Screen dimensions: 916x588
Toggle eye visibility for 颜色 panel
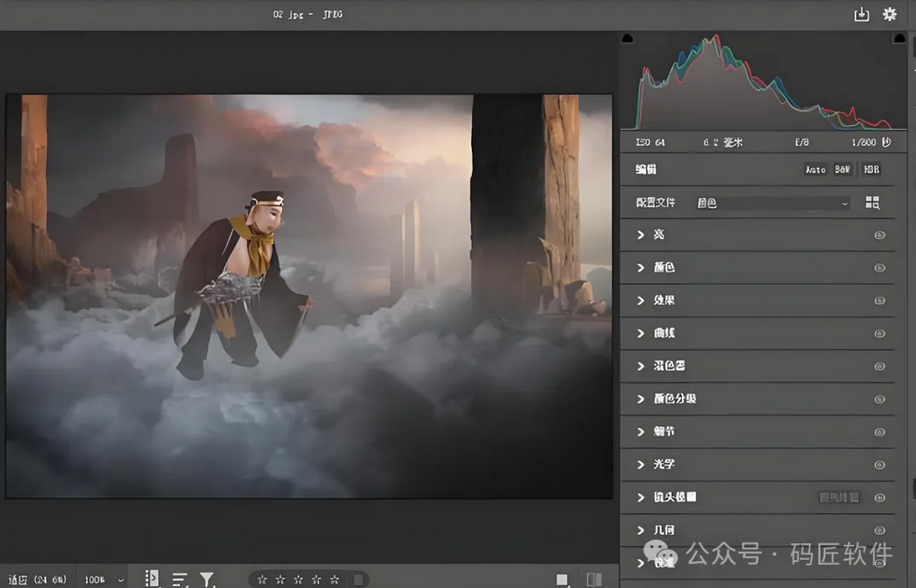tap(880, 268)
